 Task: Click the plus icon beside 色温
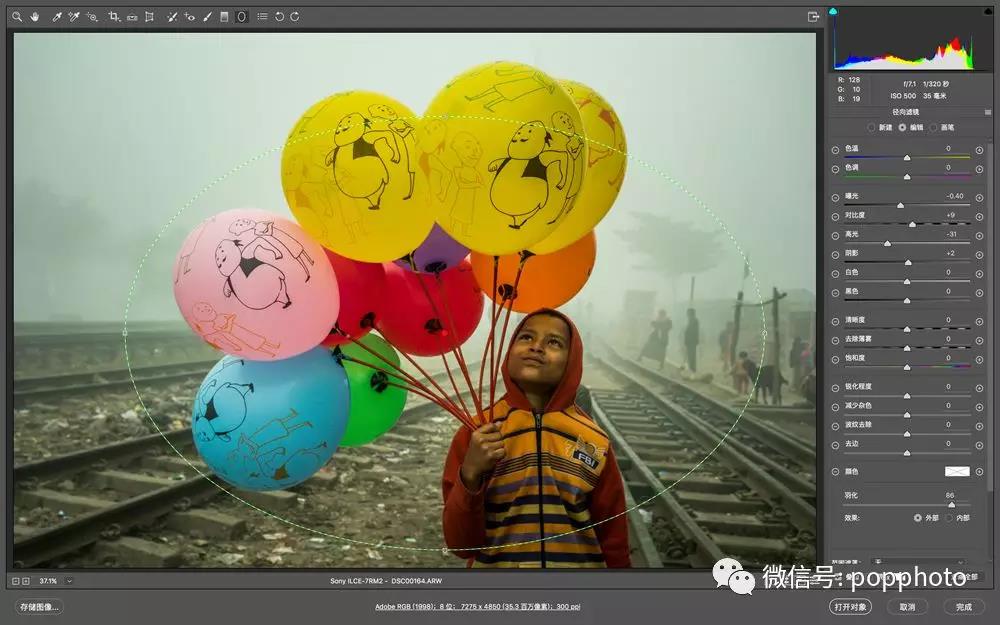point(980,151)
